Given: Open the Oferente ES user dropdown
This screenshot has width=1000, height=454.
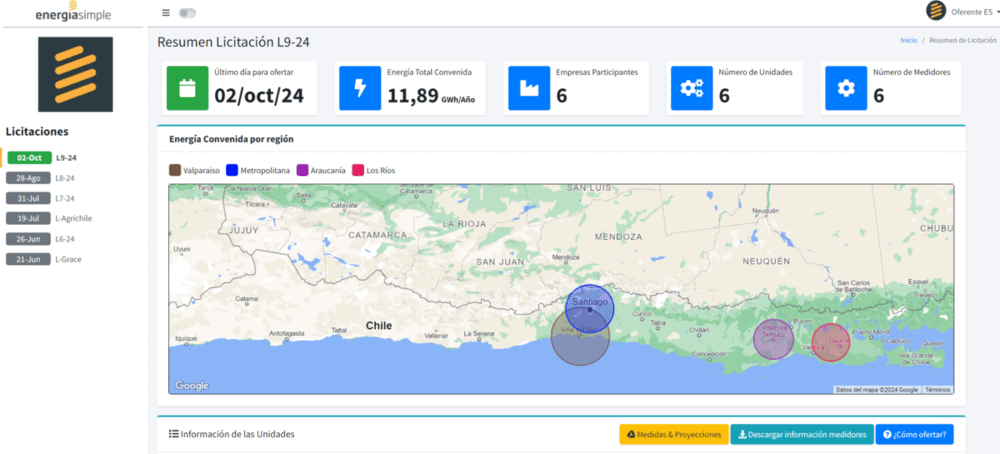Looking at the screenshot, I should coord(963,11).
